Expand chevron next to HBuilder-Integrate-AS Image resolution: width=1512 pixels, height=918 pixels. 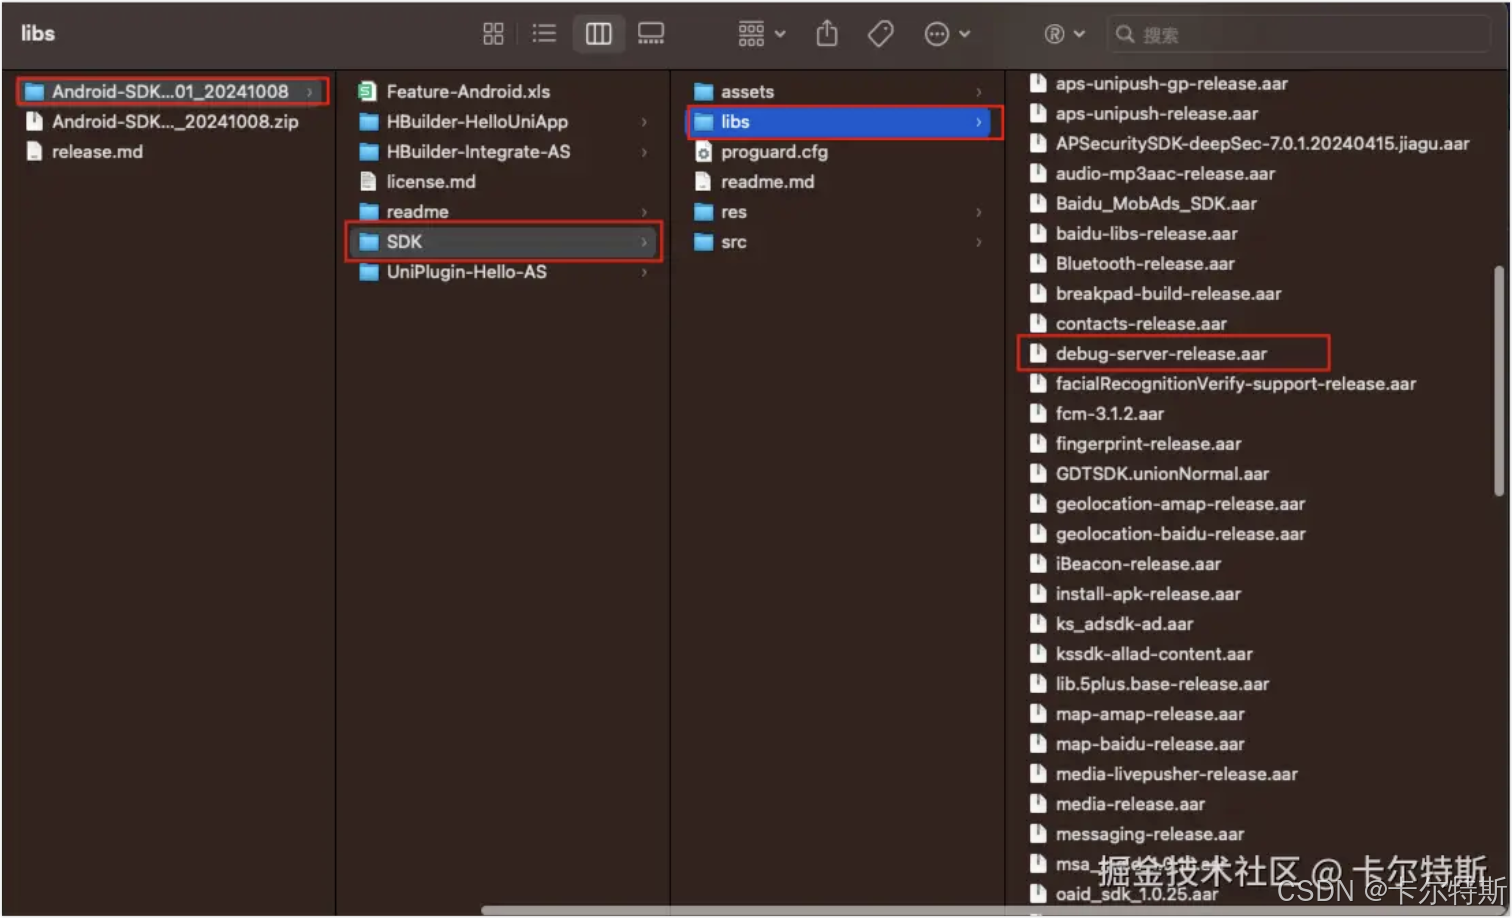click(x=644, y=152)
